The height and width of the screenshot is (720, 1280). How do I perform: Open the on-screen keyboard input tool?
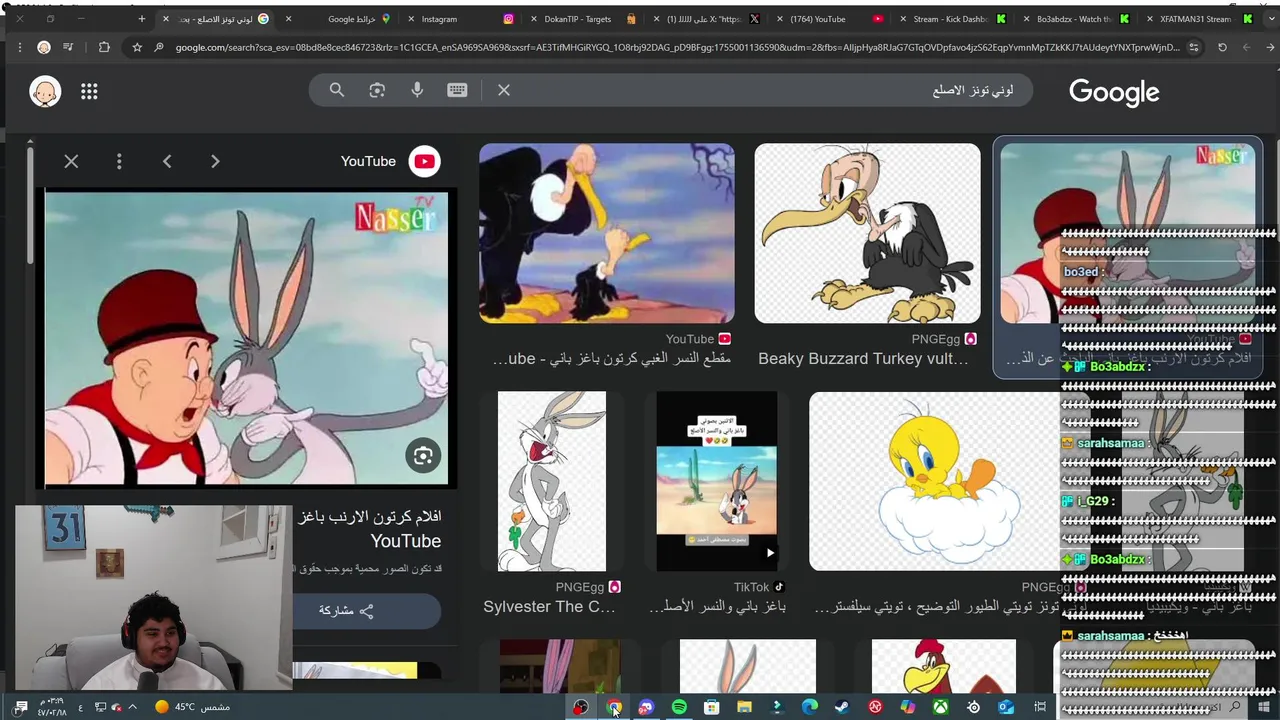tap(457, 90)
